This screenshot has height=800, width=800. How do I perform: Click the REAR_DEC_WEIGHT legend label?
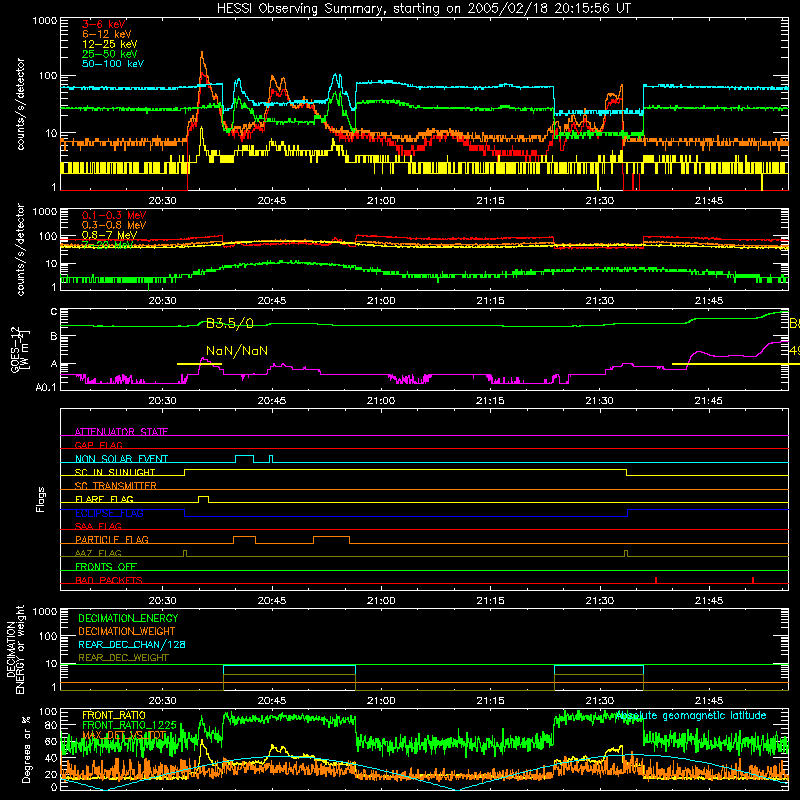[x=123, y=658]
